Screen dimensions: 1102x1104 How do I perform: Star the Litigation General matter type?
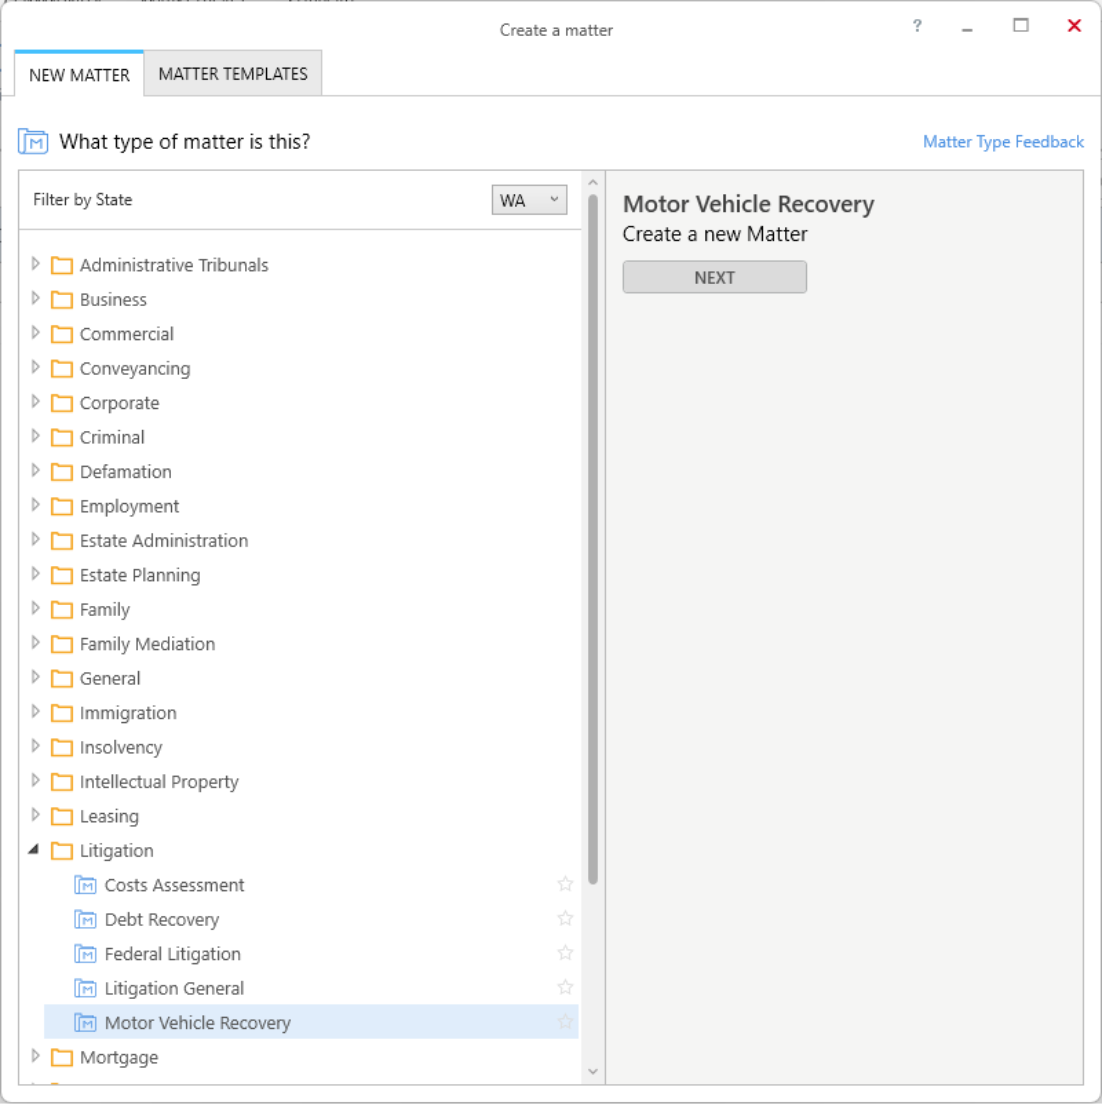pyautogui.click(x=565, y=988)
